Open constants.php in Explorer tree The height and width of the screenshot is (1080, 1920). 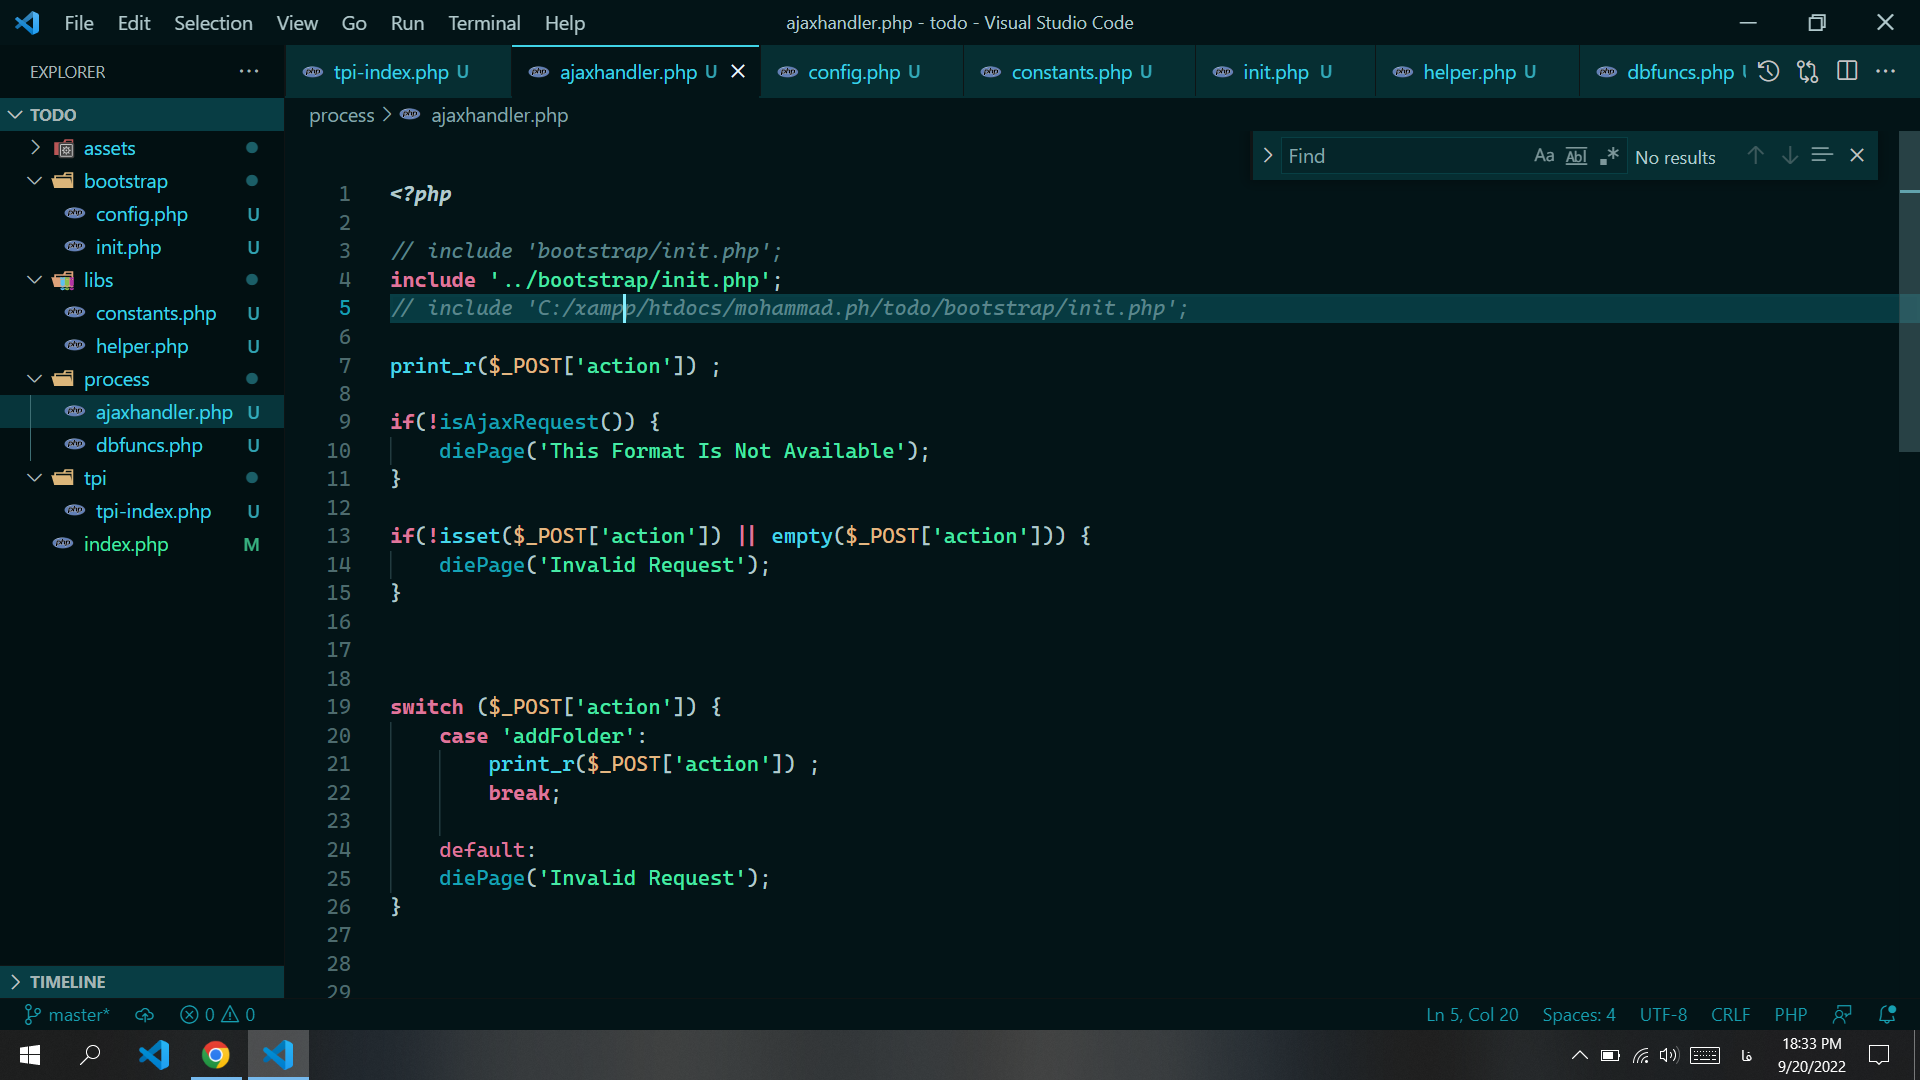[142, 313]
